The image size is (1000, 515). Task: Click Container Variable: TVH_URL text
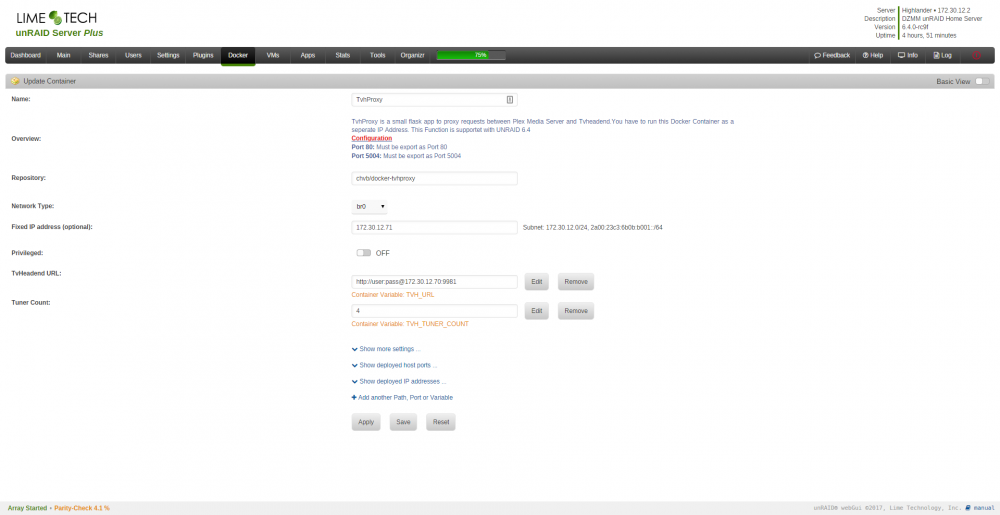click(393, 295)
